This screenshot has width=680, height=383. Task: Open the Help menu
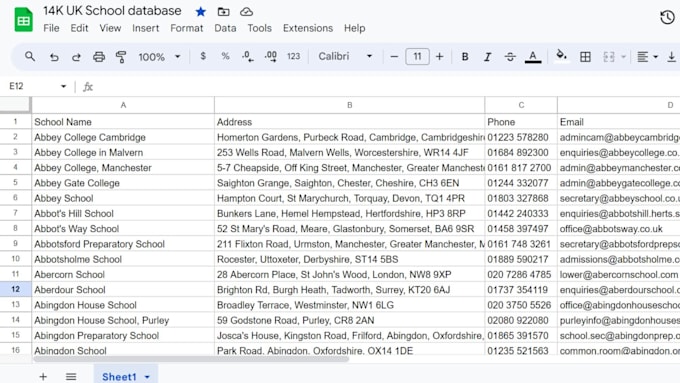click(x=354, y=28)
